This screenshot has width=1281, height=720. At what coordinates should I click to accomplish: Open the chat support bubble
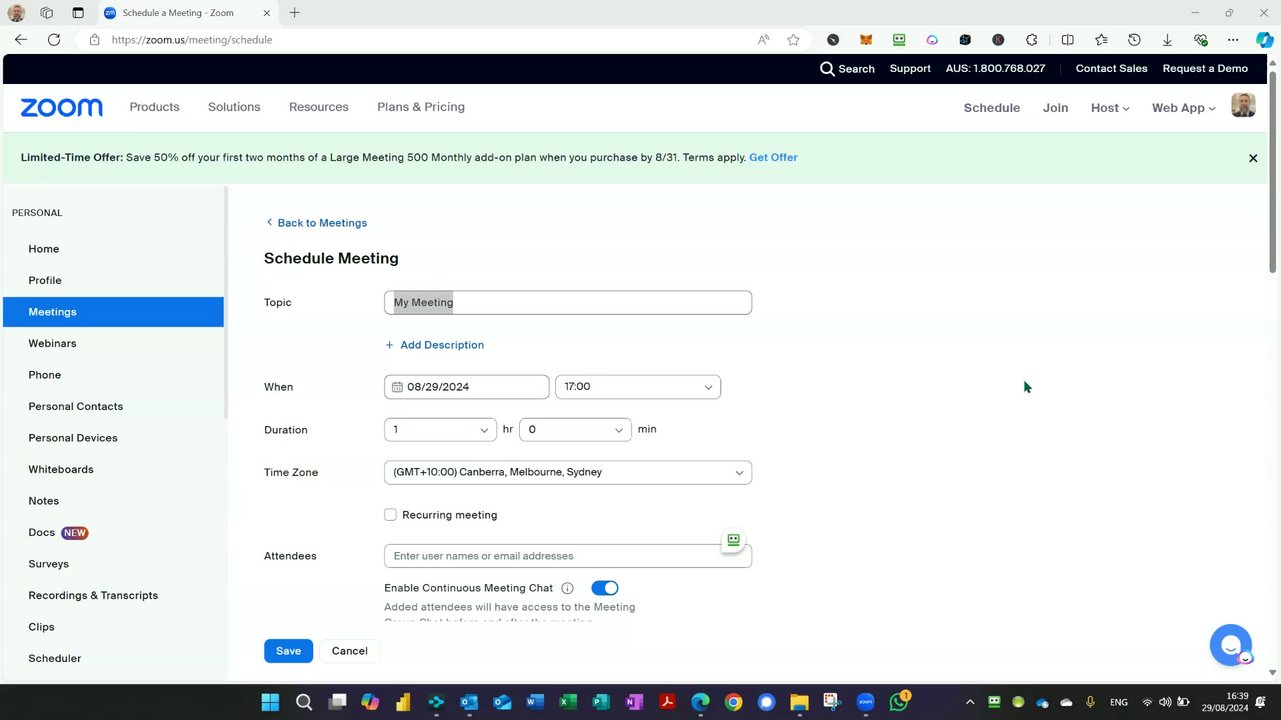[1231, 645]
